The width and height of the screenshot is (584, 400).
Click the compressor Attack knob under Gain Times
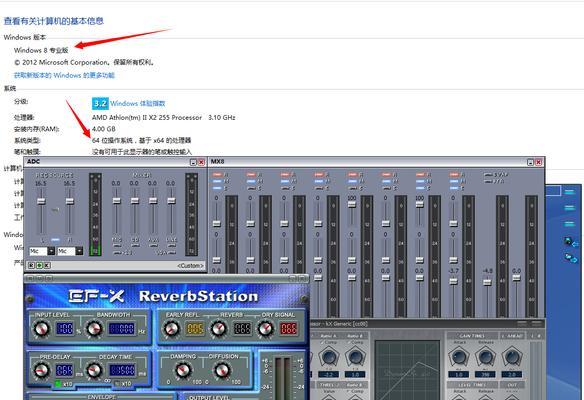point(459,357)
